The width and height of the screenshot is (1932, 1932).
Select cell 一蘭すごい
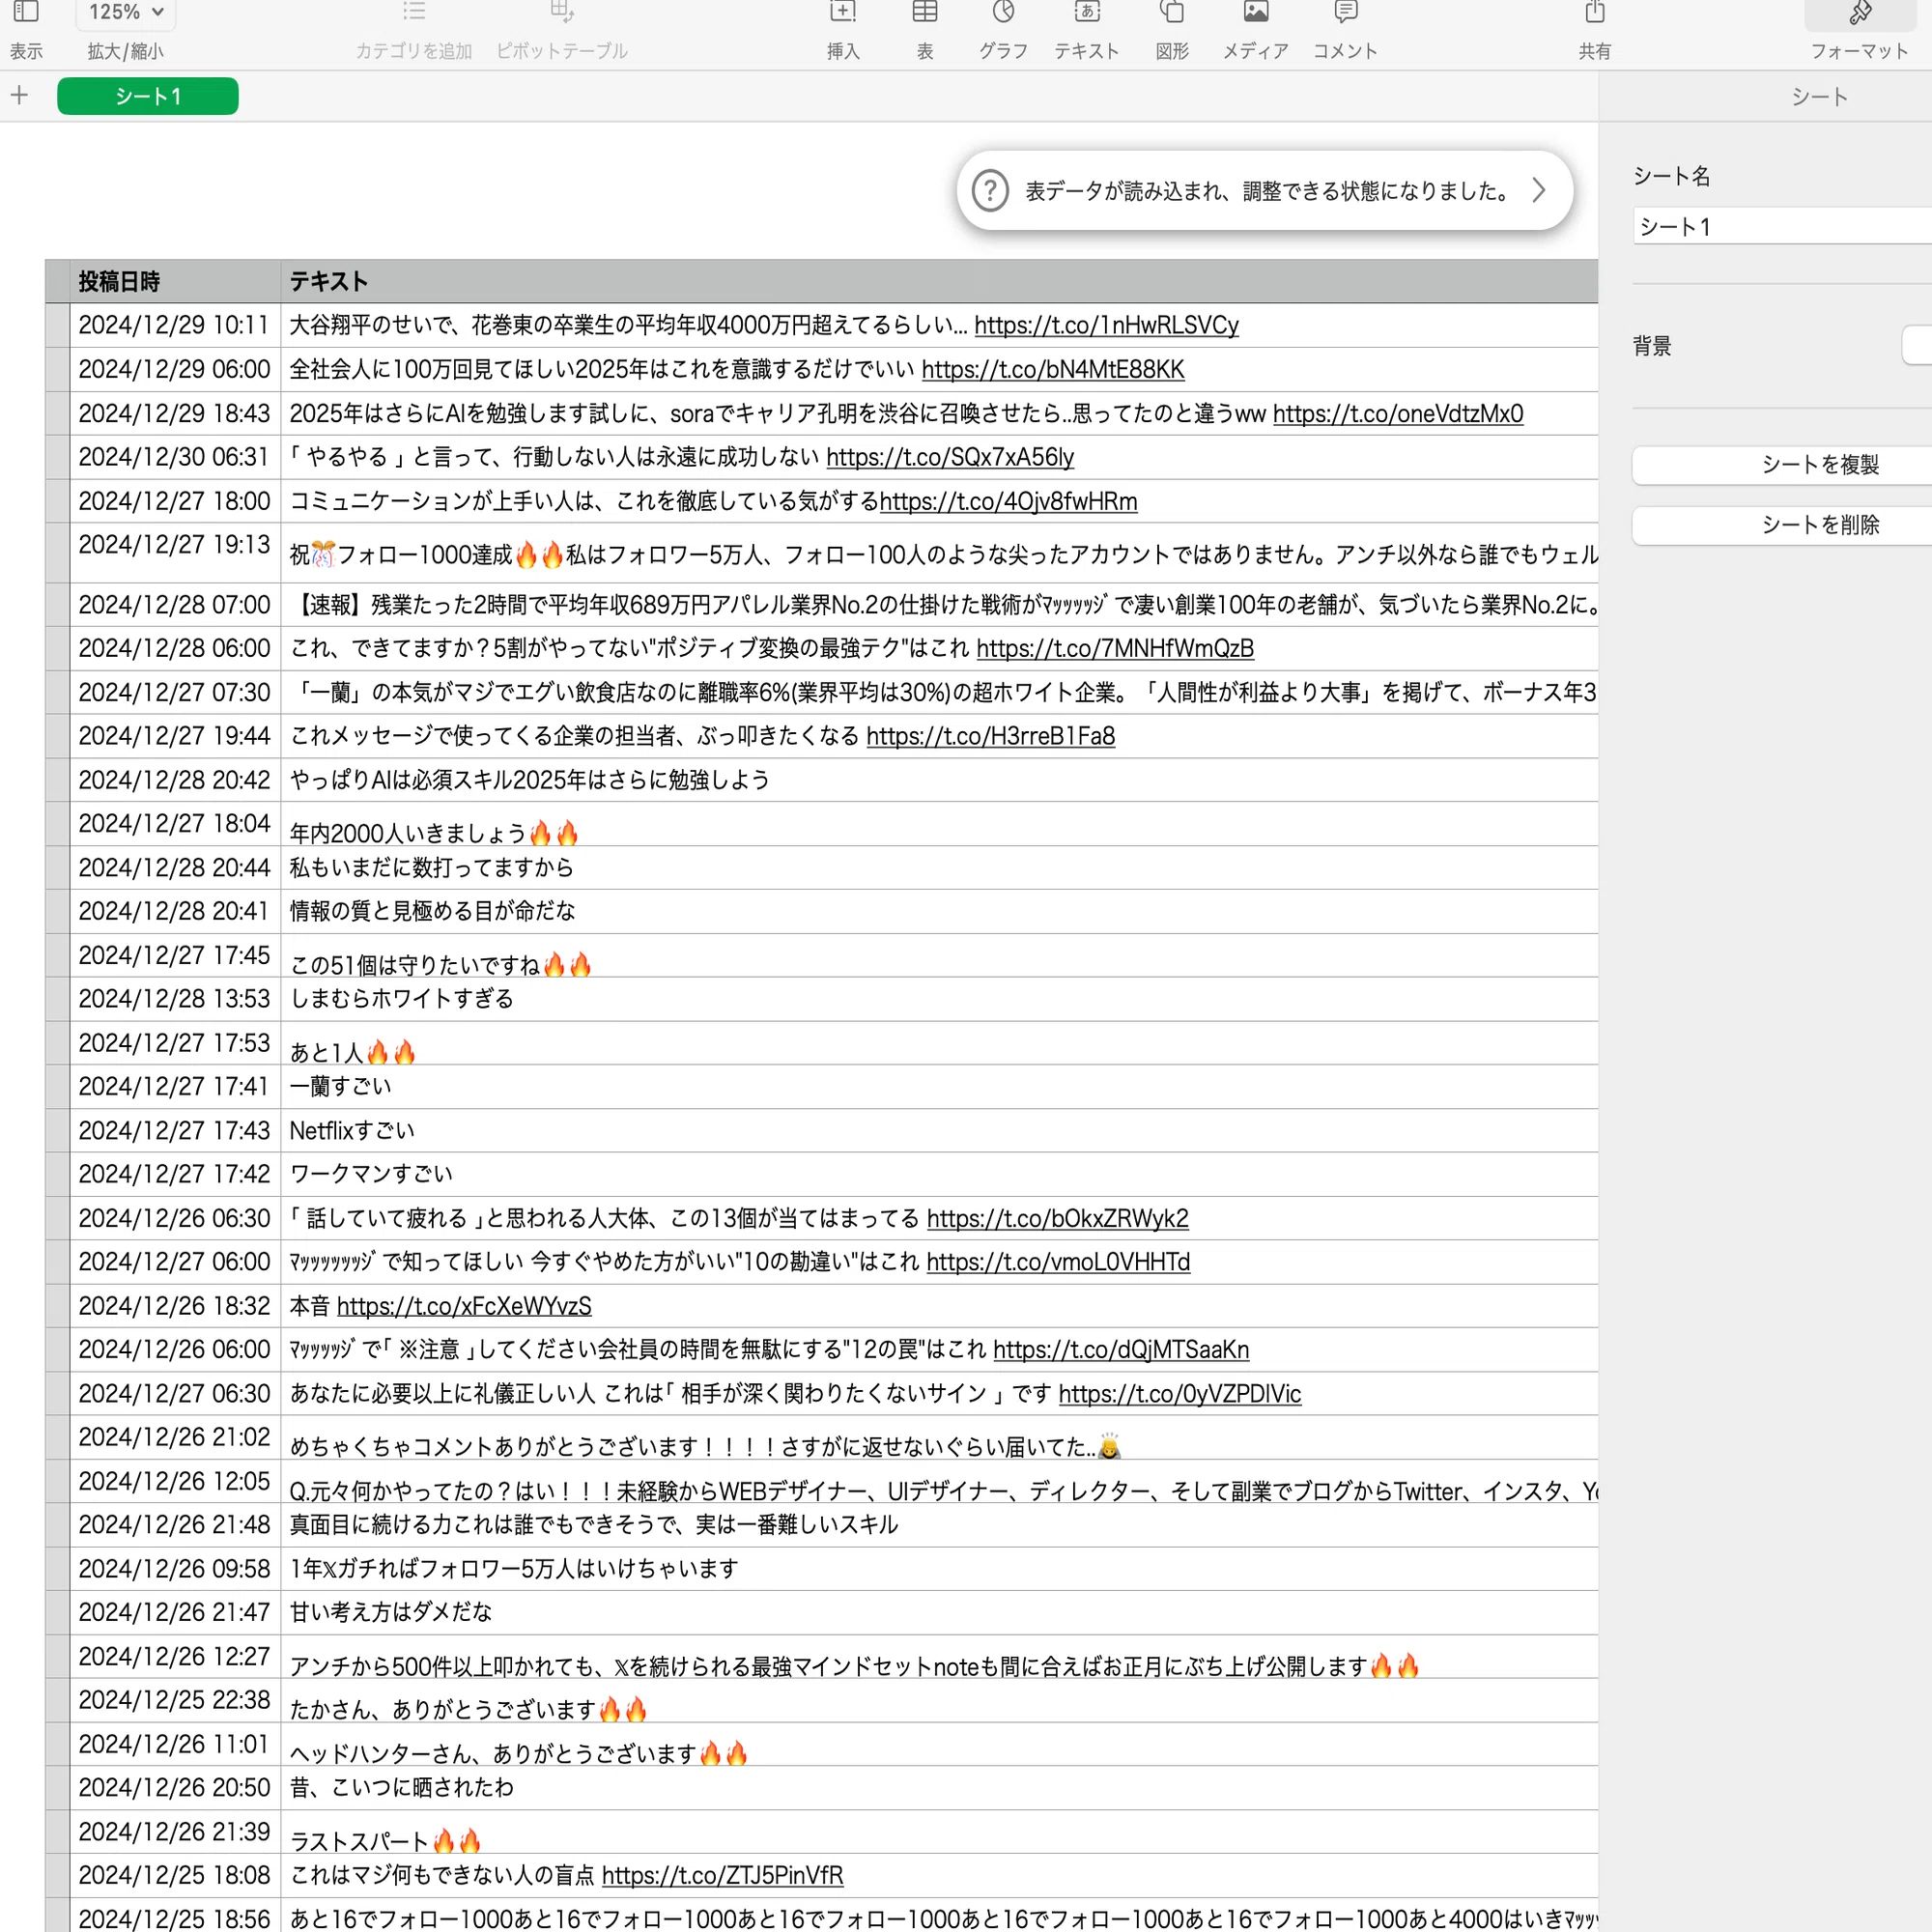[939, 1086]
